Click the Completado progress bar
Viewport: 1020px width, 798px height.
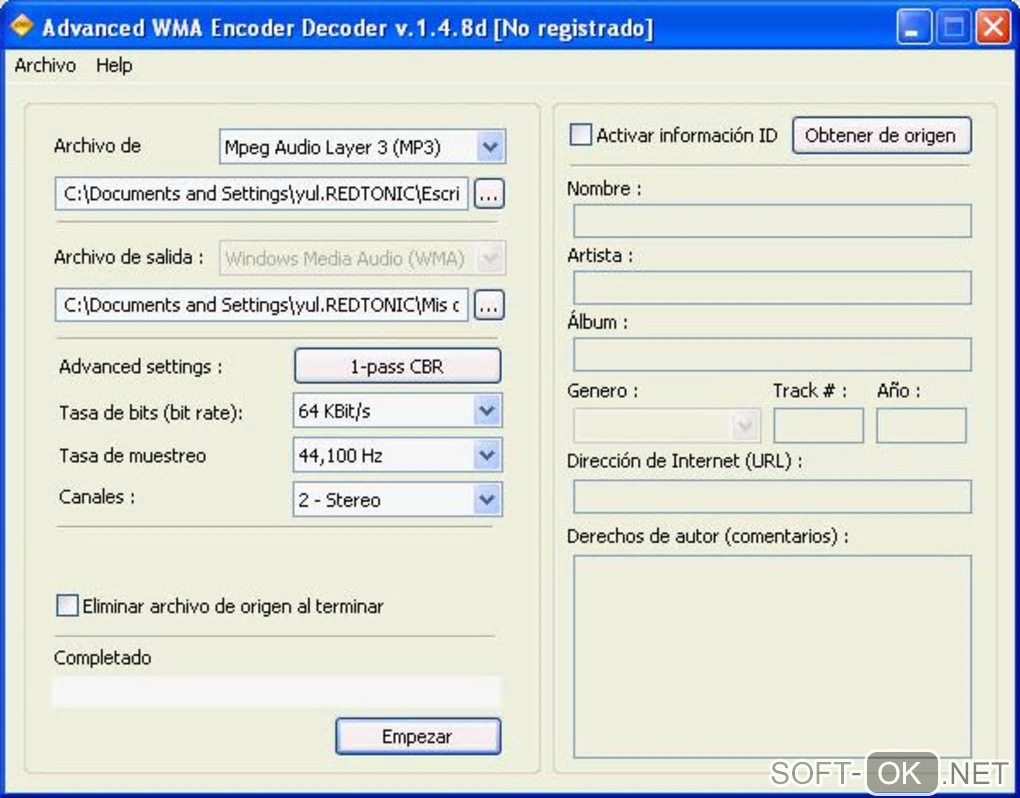[x=276, y=691]
